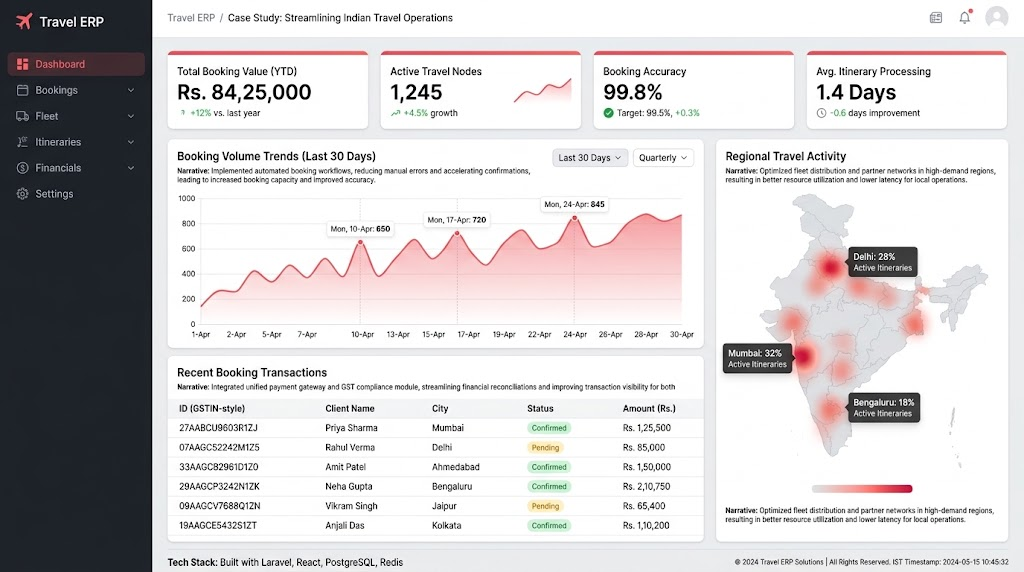Click Pending status badge for Vikram Singh
The width and height of the screenshot is (1024, 572).
pyautogui.click(x=545, y=506)
